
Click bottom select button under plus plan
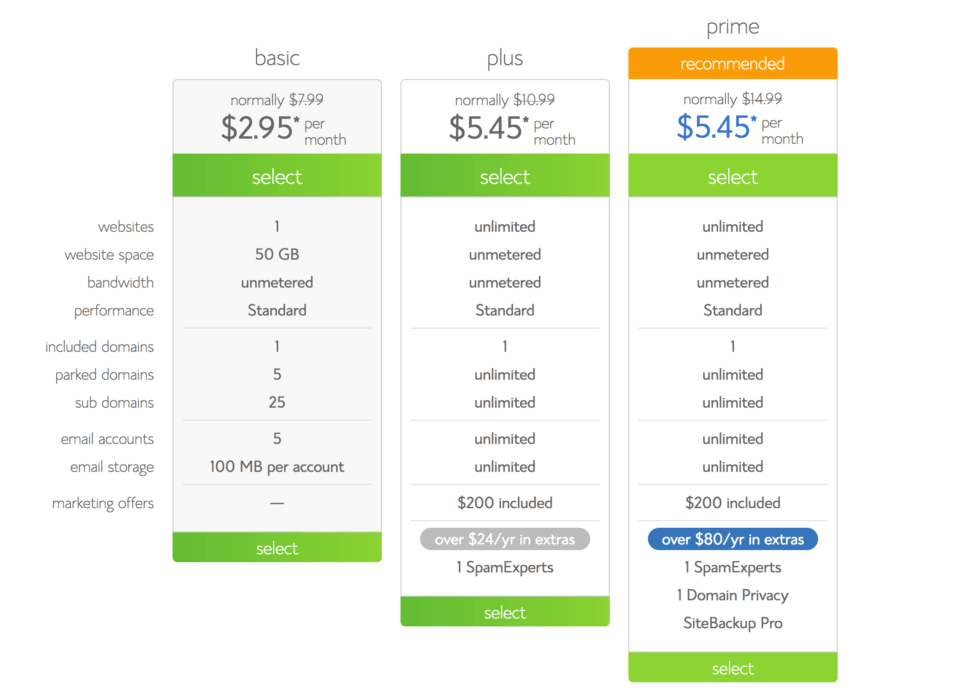tap(505, 612)
